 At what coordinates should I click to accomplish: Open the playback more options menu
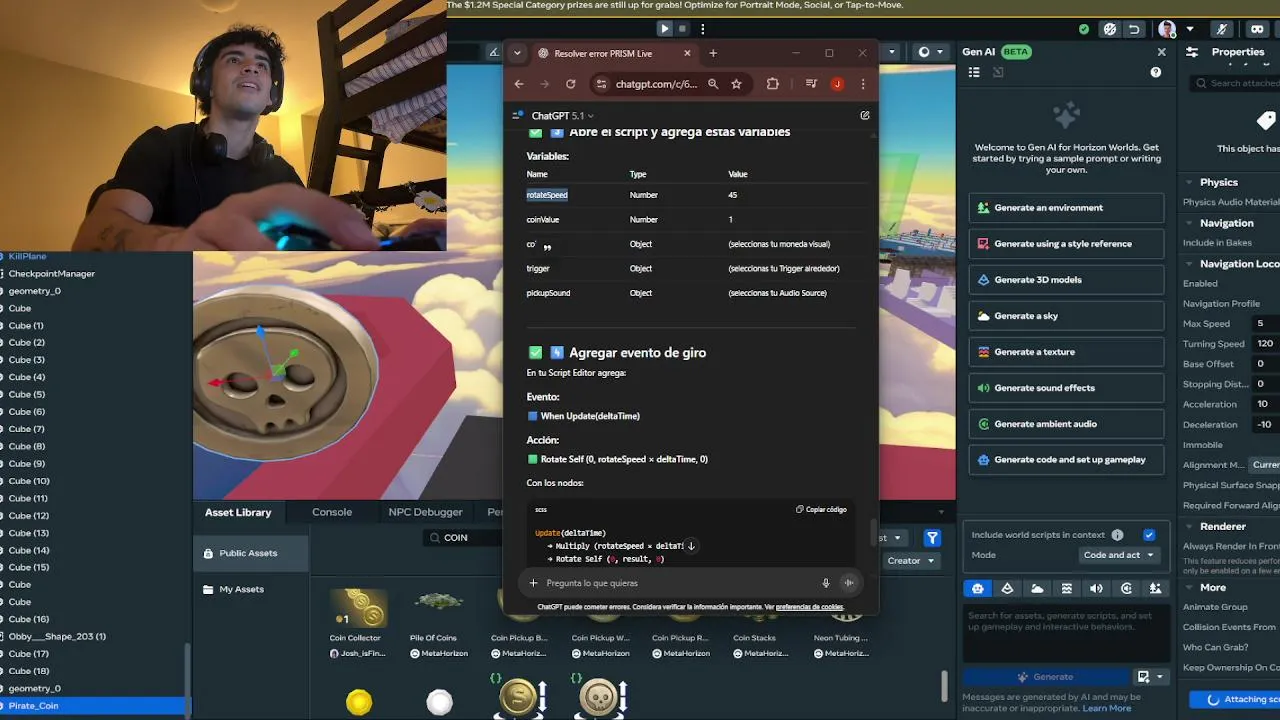pyautogui.click(x=703, y=29)
